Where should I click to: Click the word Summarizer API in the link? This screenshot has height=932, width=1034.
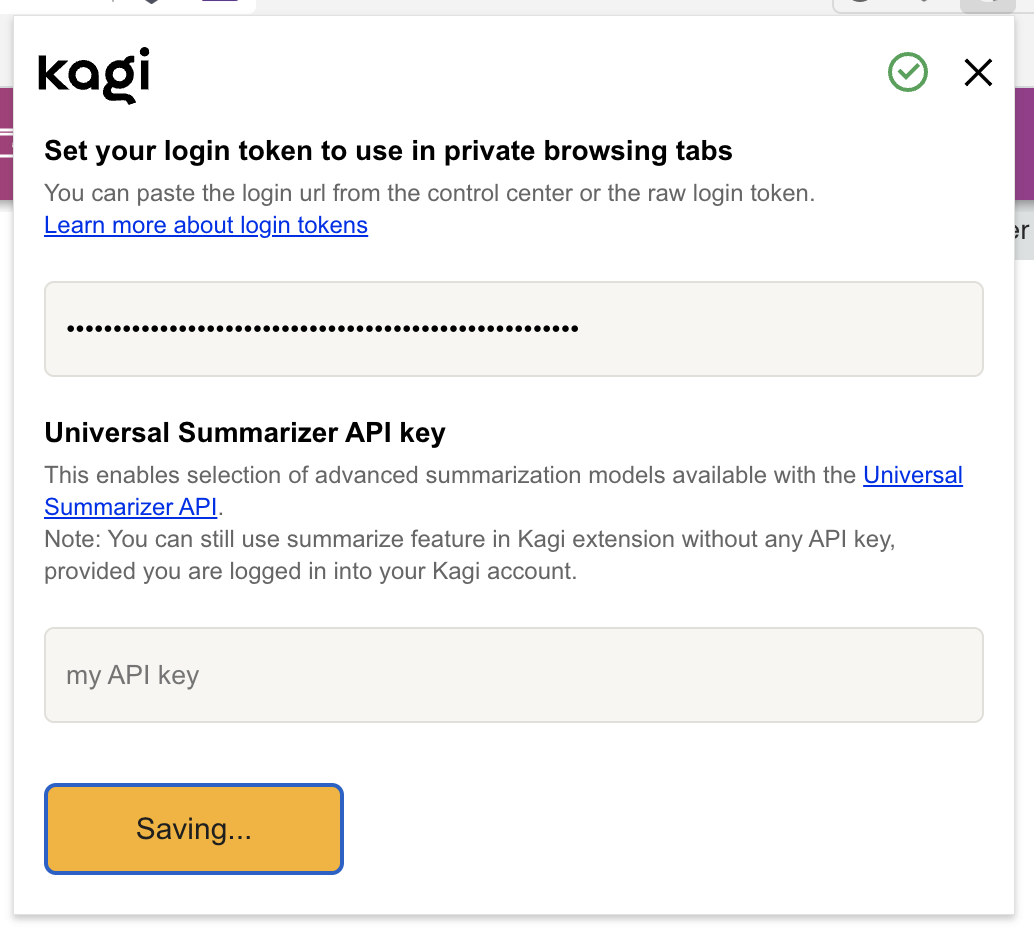130,507
